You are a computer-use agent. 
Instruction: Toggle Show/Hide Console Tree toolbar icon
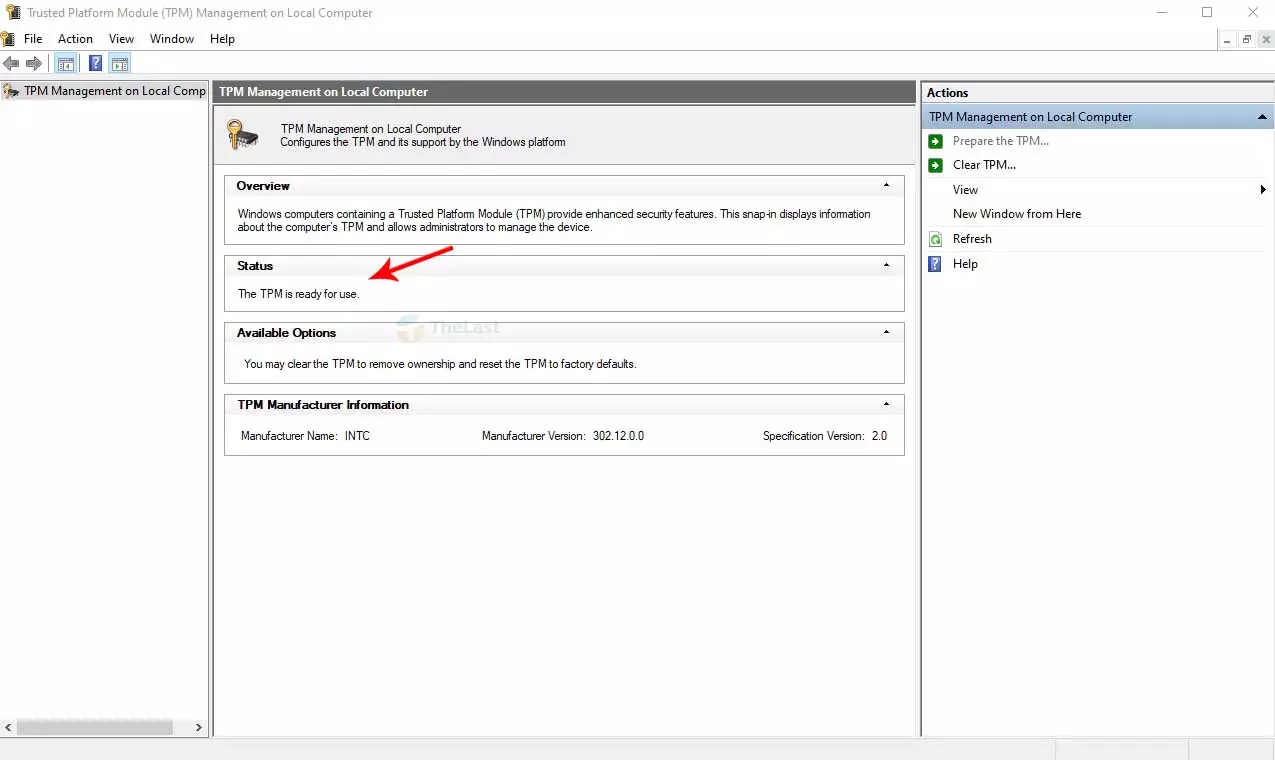point(66,64)
